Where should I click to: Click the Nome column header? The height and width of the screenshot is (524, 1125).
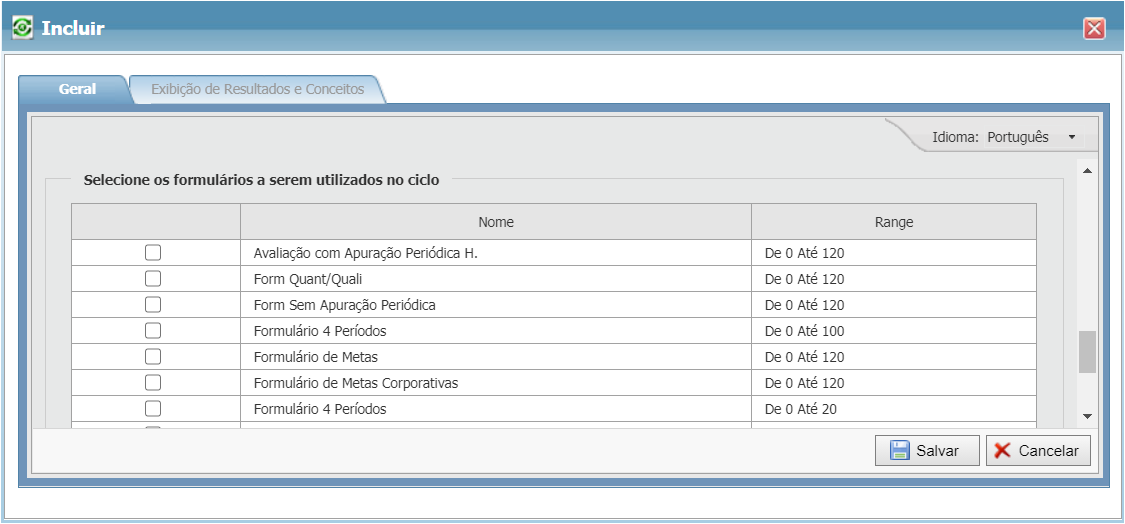point(496,222)
